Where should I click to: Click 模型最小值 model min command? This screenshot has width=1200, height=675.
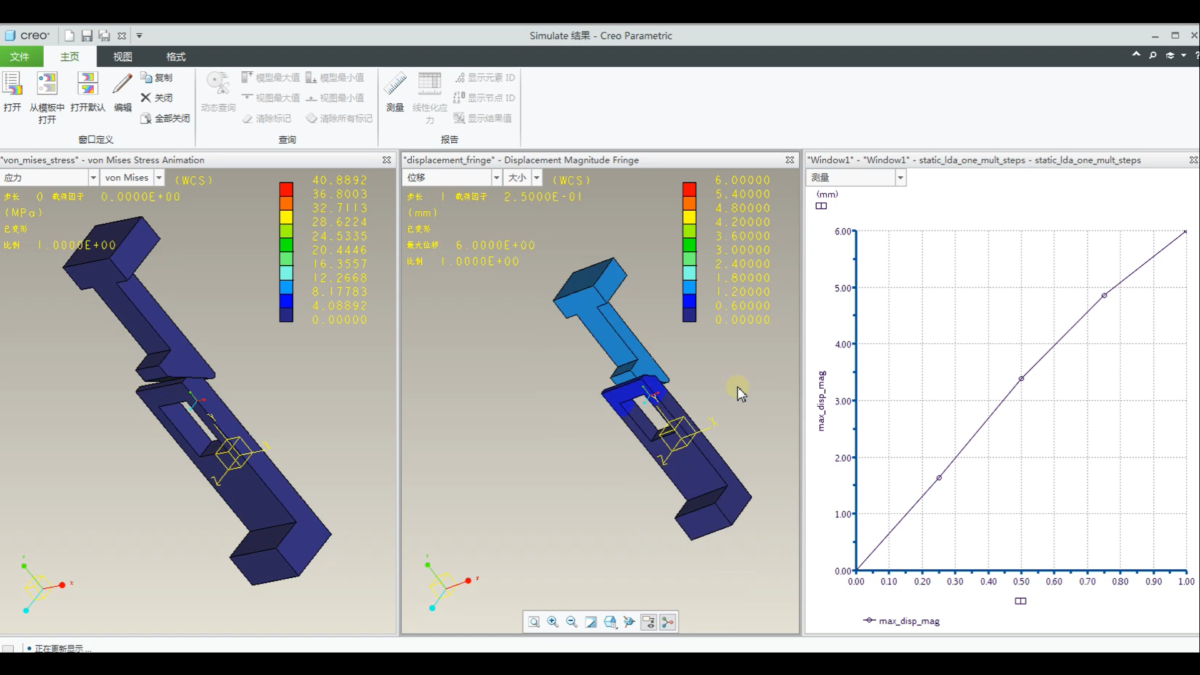(335, 77)
